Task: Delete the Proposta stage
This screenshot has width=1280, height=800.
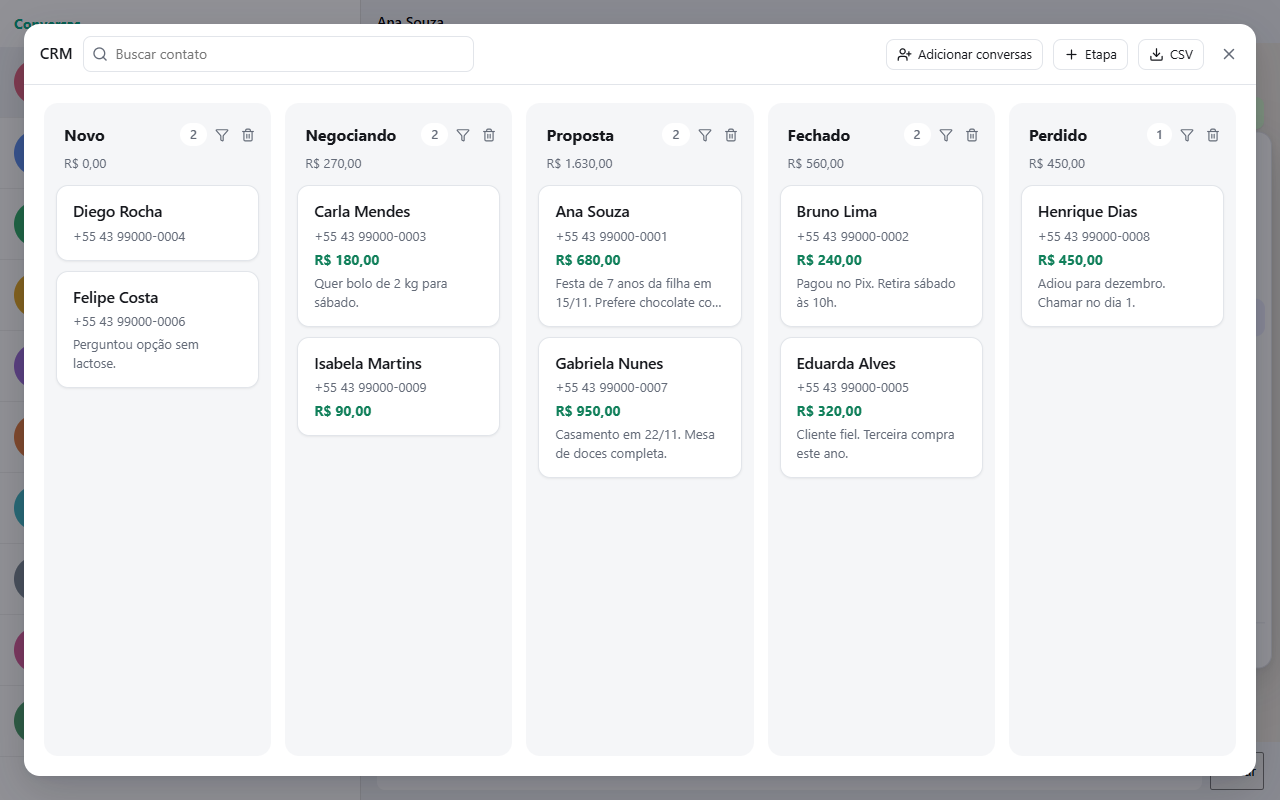Action: pos(731,135)
